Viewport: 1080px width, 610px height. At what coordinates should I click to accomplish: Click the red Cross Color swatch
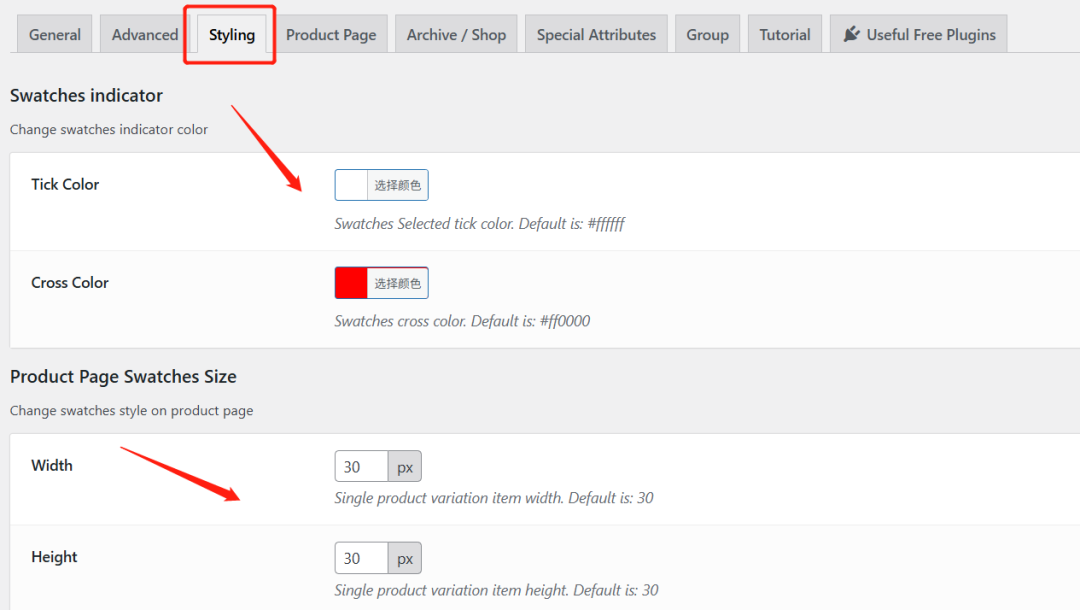pyautogui.click(x=352, y=283)
